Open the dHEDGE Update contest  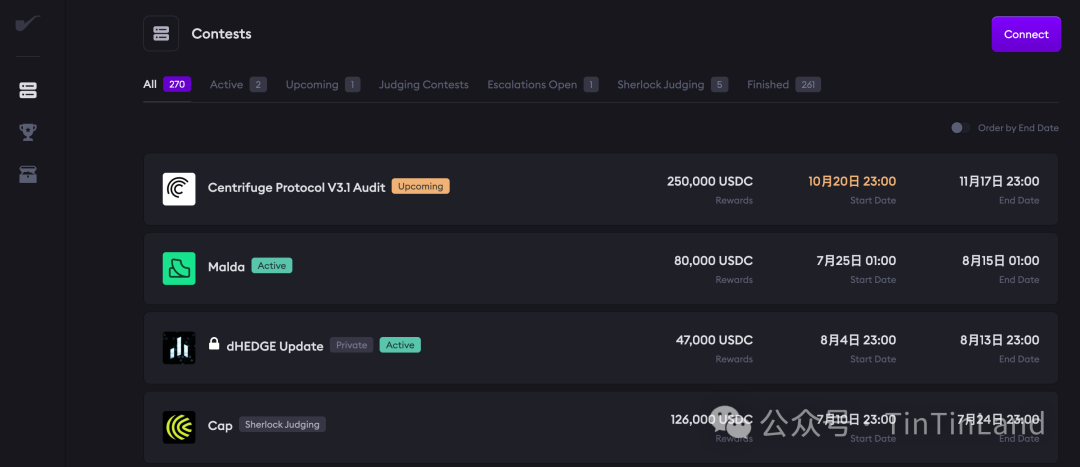coord(601,348)
